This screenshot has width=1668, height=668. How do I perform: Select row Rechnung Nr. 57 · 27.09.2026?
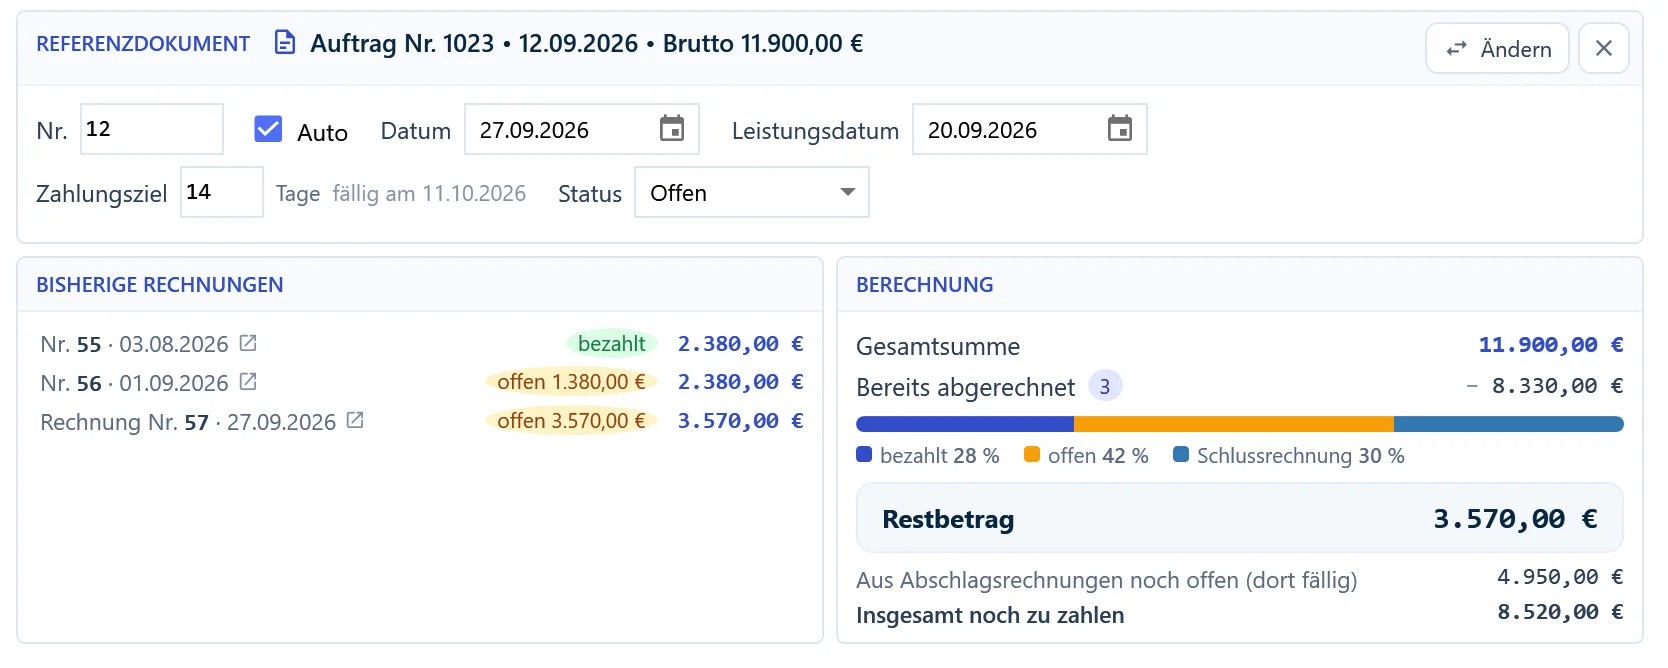(422, 421)
